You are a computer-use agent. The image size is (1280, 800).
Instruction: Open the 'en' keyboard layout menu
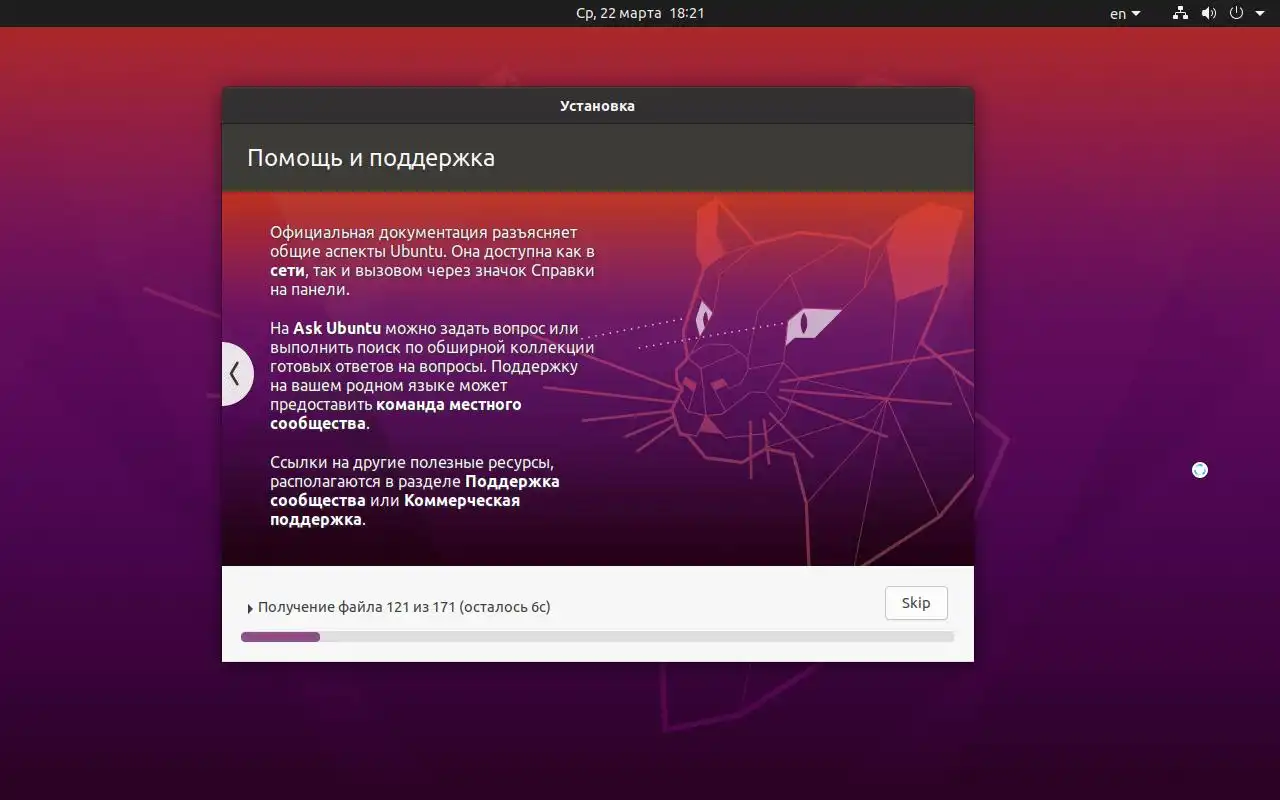1125,14
